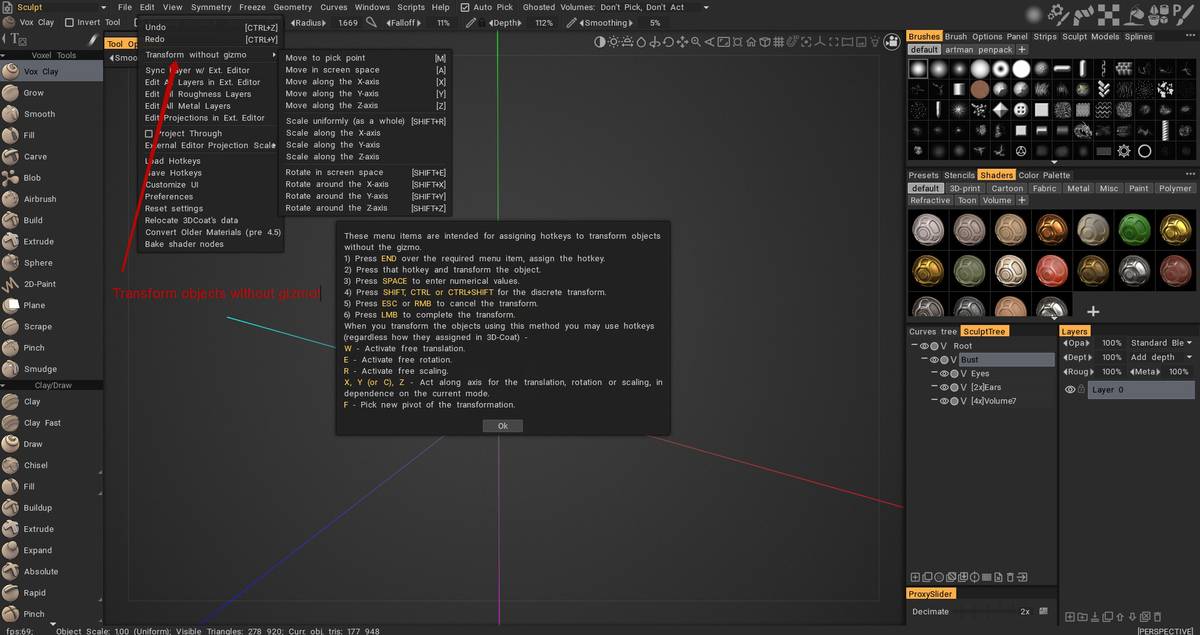
Task: Switch to the Stencils tab
Action: (959, 175)
